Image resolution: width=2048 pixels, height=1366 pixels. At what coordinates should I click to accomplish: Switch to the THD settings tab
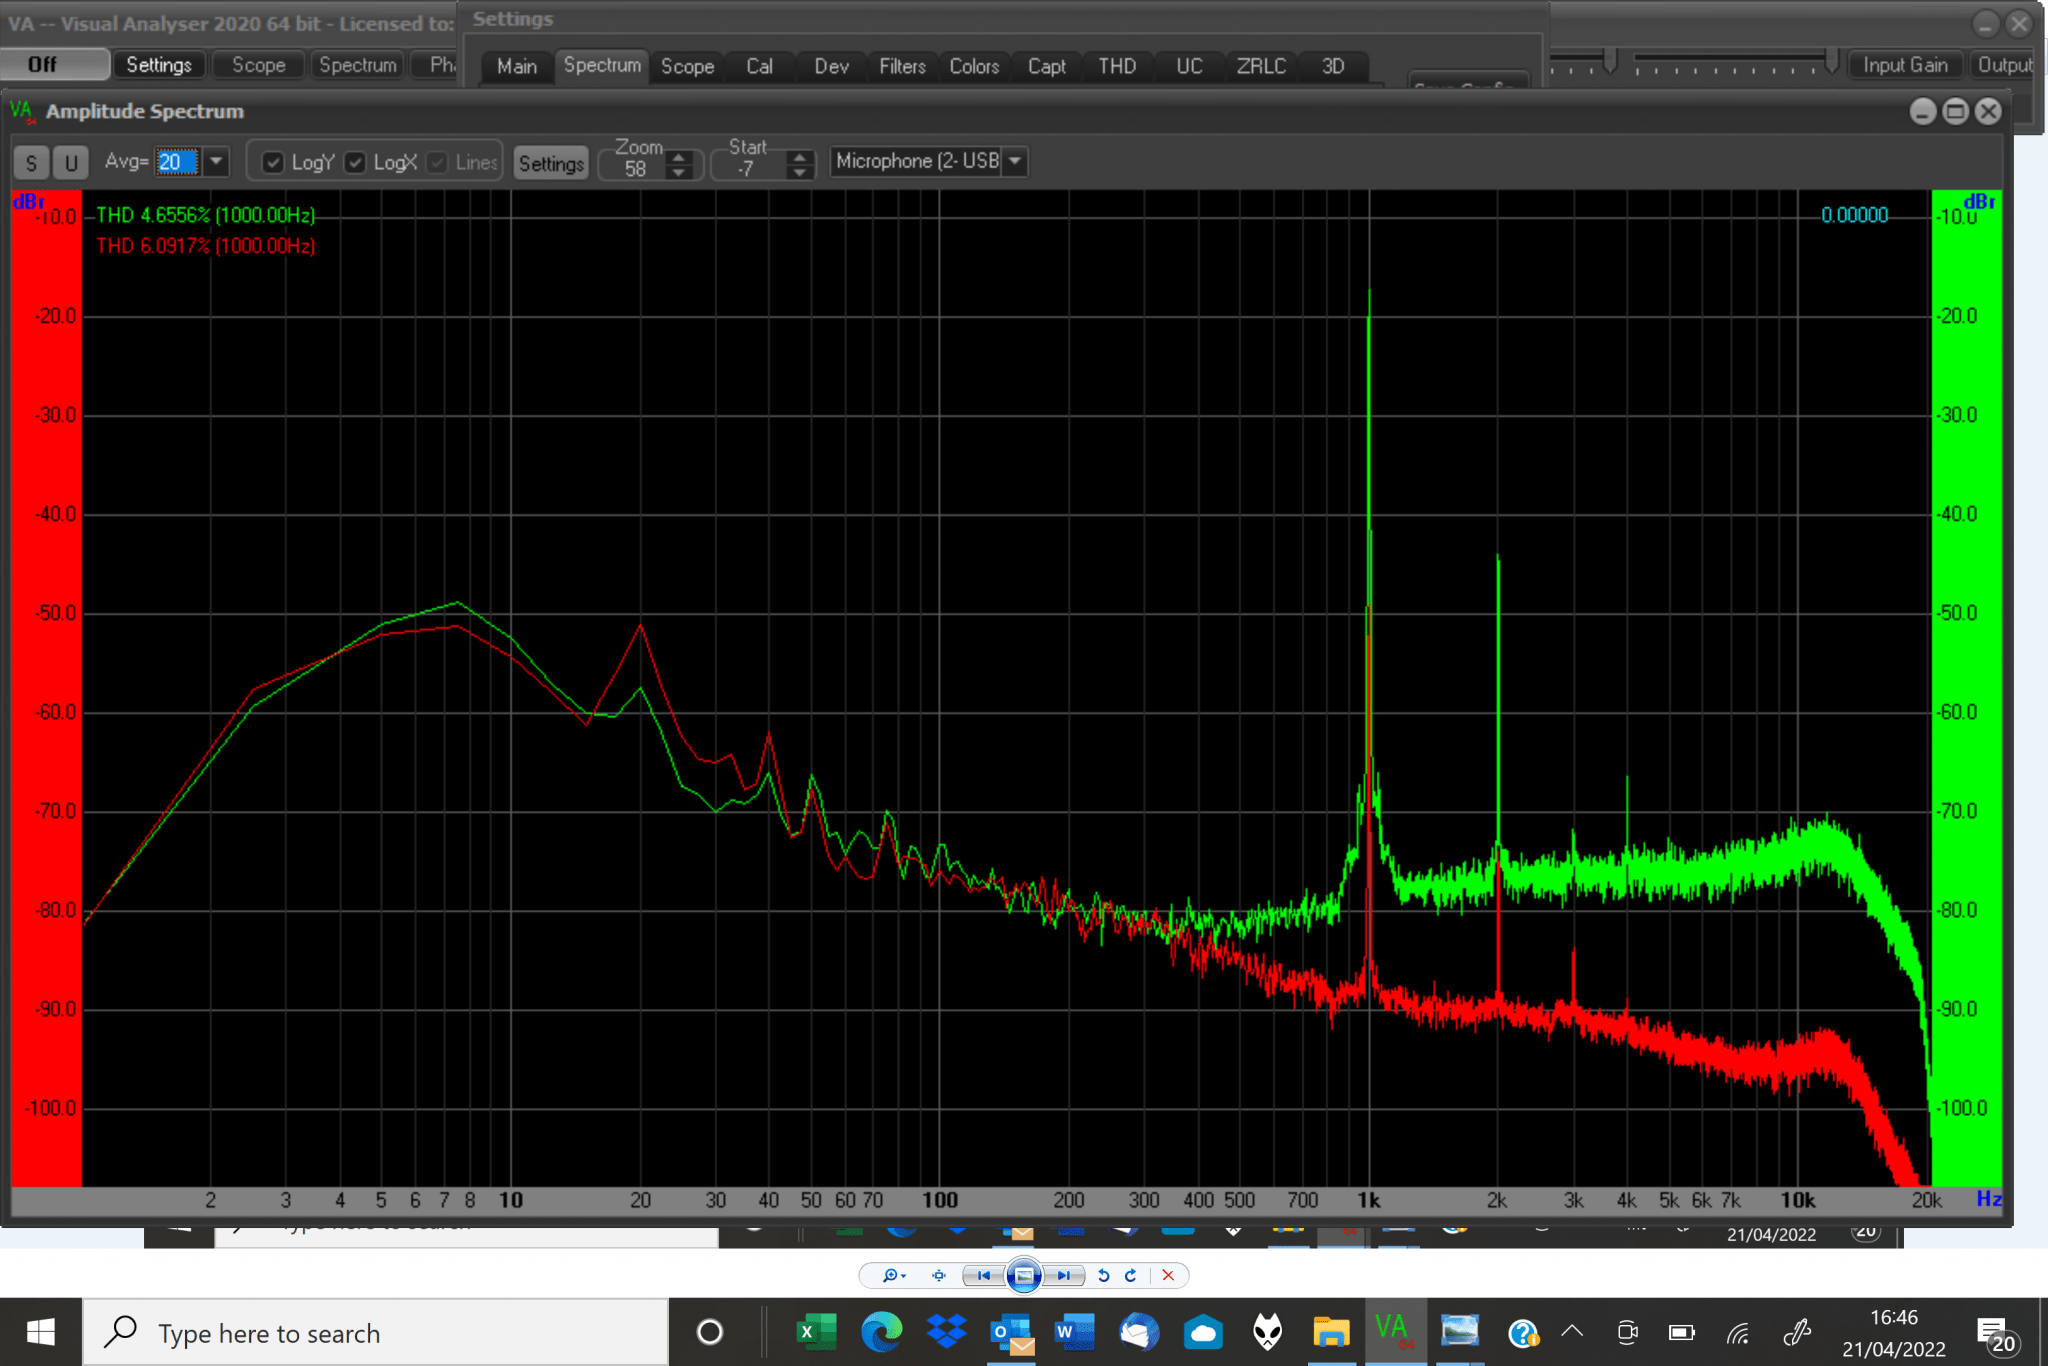pyautogui.click(x=1117, y=66)
